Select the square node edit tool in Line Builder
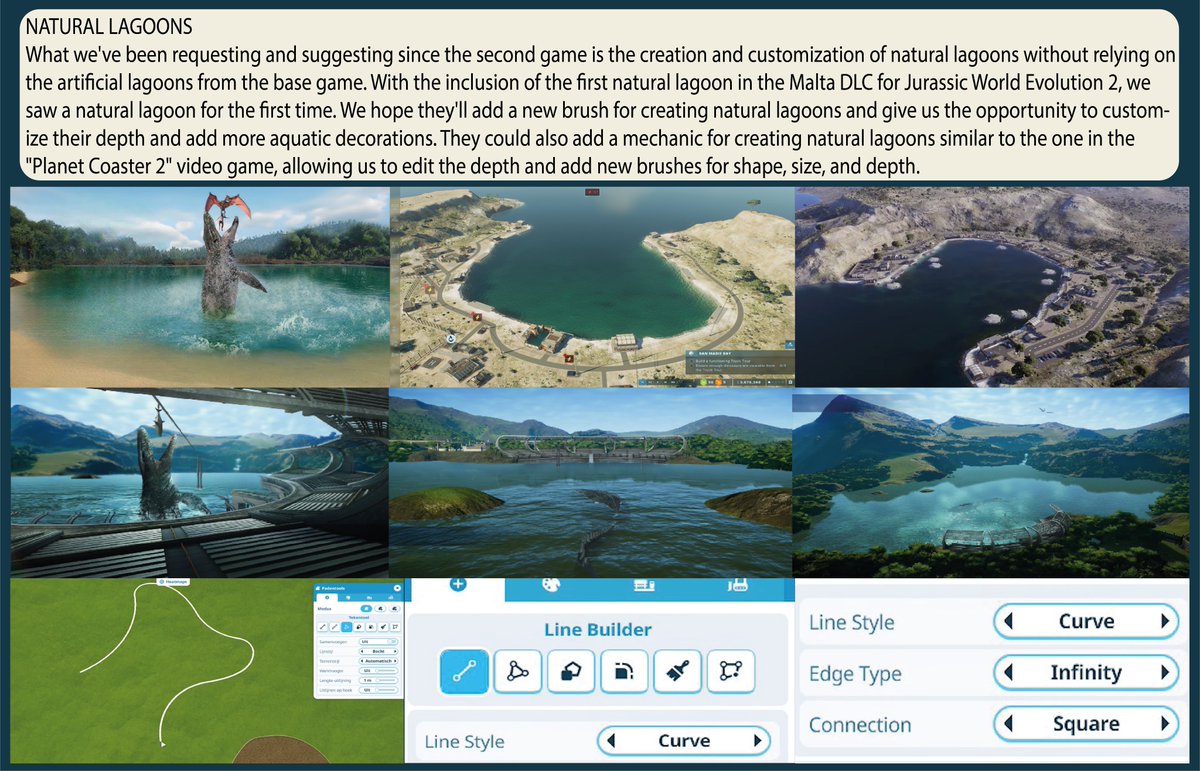The width and height of the screenshot is (1200, 771). tap(729, 672)
